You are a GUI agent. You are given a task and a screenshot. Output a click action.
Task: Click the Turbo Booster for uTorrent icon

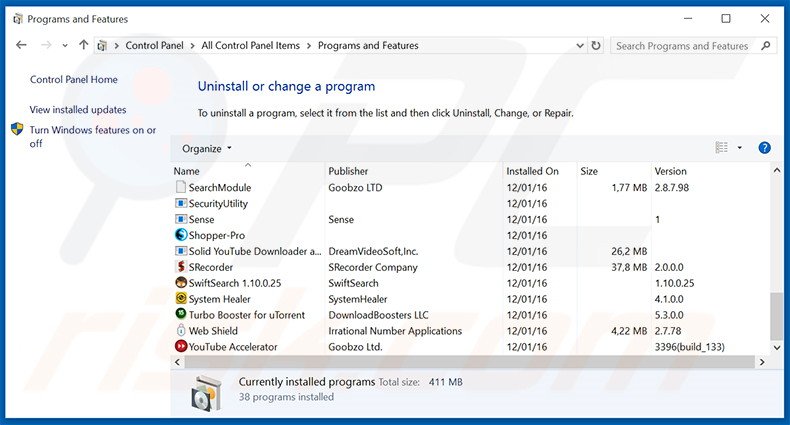(x=180, y=314)
